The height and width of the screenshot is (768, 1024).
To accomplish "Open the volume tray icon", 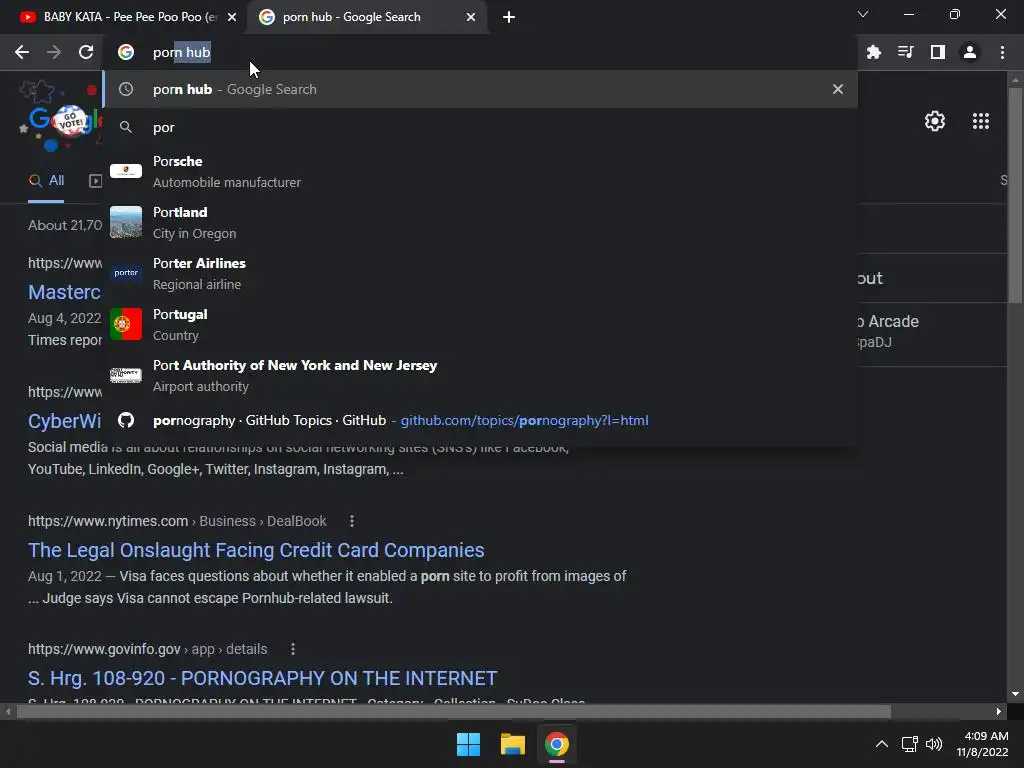I will (933, 744).
